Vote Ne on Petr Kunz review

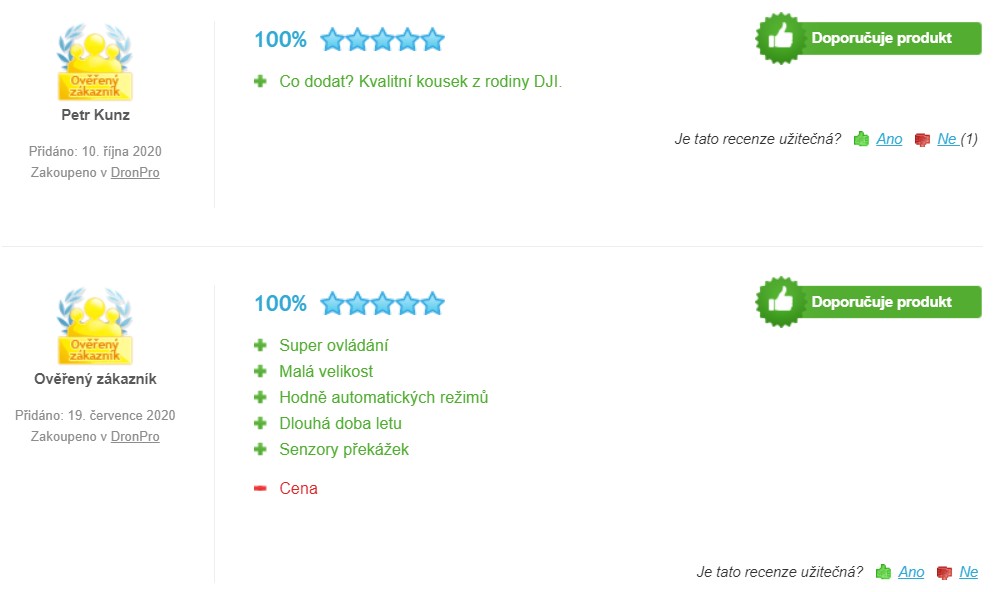947,139
